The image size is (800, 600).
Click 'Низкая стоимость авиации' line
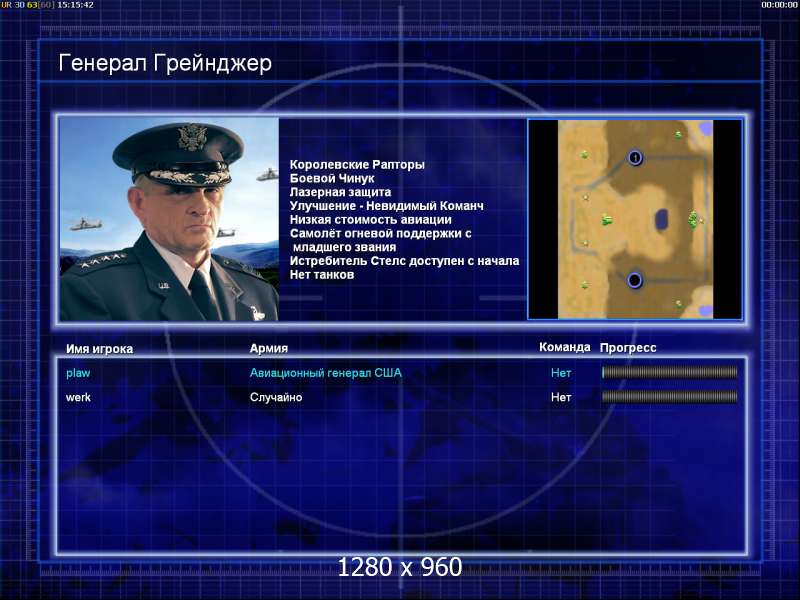coord(370,219)
